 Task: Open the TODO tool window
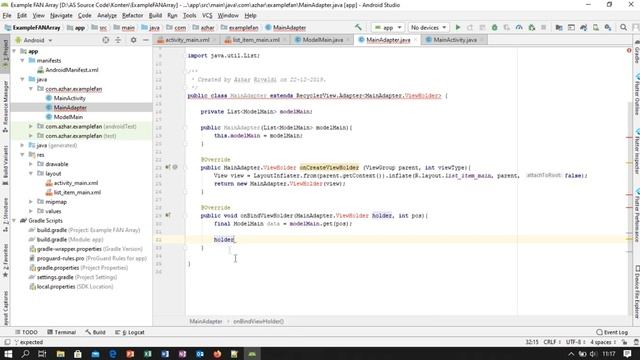(26, 332)
